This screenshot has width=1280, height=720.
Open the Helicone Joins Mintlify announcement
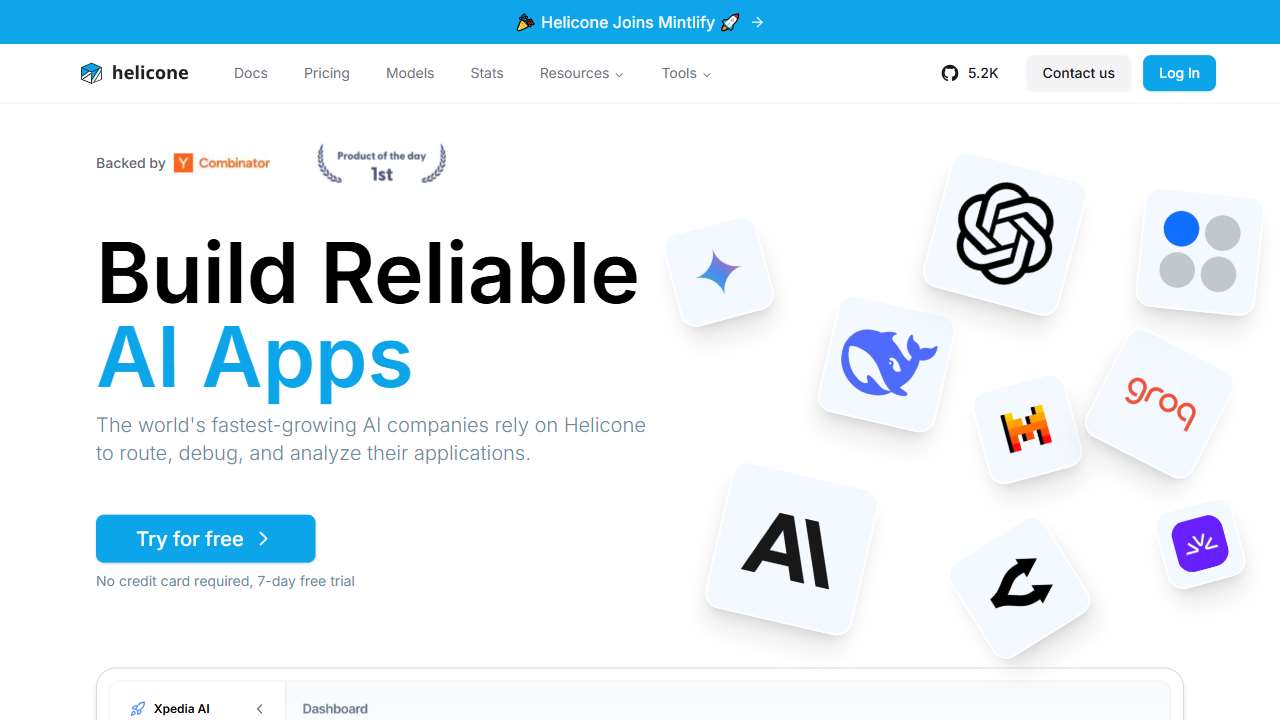tap(640, 22)
